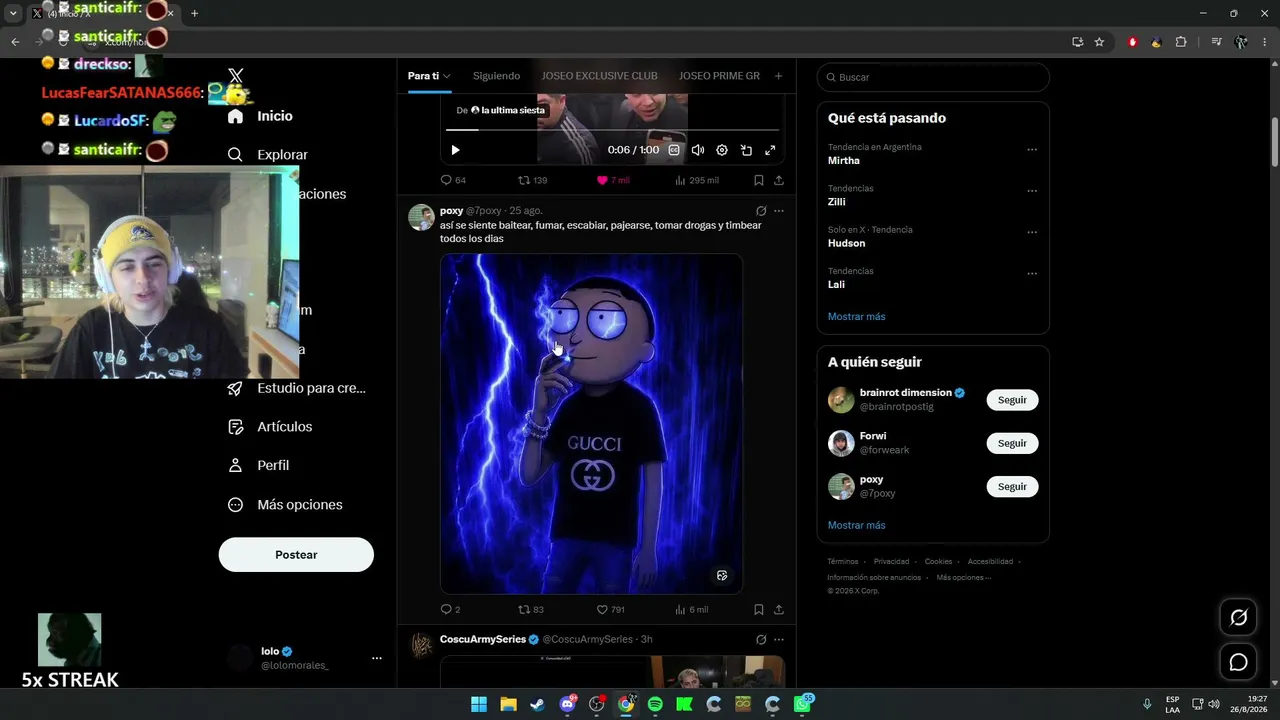Go to Inicio in the sidebar
Screen dimensions: 1280x720
tap(261, 116)
